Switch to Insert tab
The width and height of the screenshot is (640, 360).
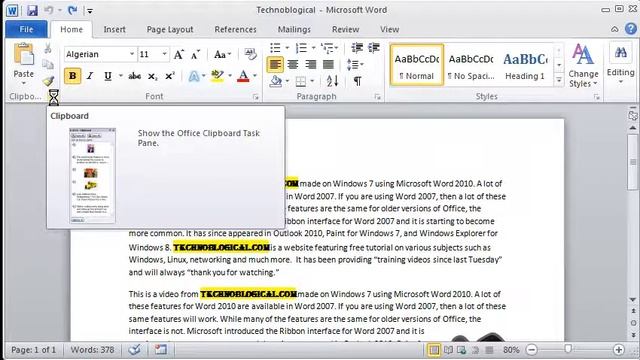(x=114, y=29)
